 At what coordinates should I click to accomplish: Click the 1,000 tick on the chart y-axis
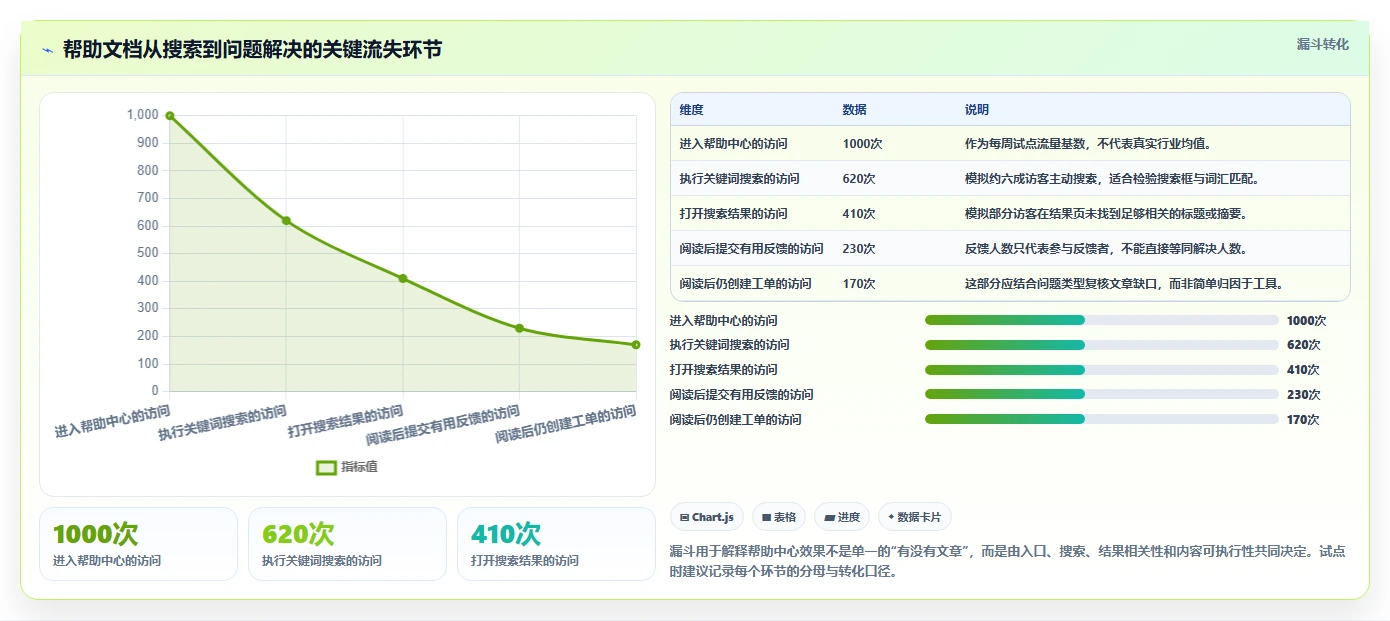(142, 115)
